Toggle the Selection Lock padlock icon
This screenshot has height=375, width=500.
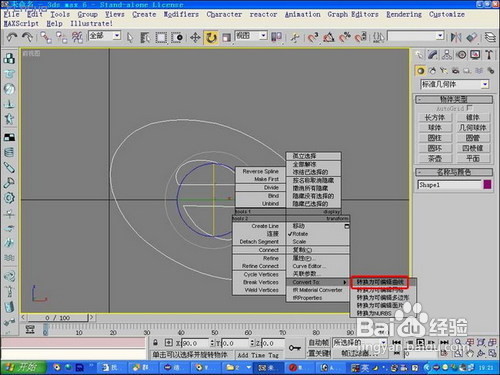tap(155, 343)
